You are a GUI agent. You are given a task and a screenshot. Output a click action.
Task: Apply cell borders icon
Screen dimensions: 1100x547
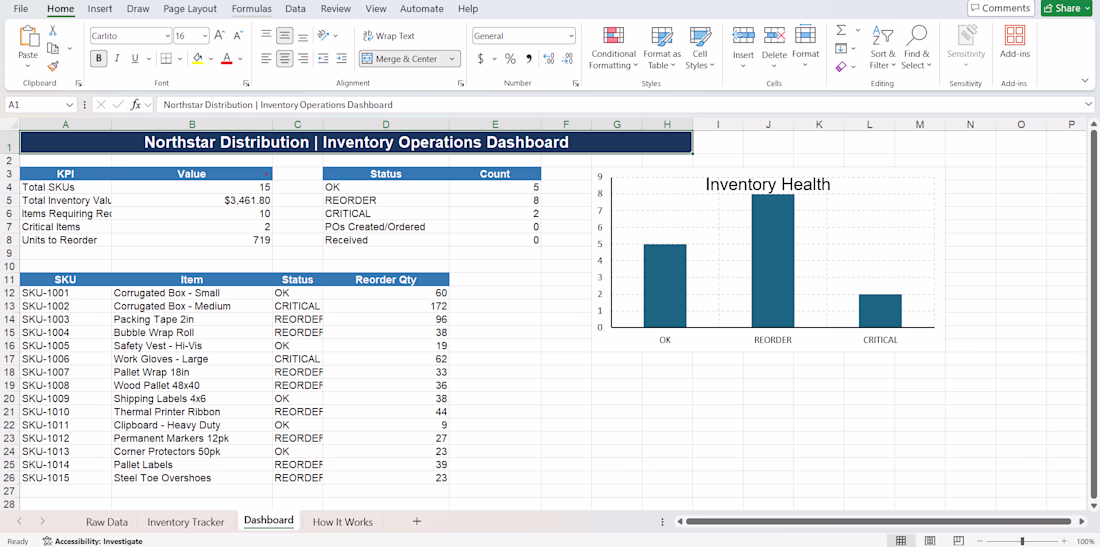(x=166, y=58)
